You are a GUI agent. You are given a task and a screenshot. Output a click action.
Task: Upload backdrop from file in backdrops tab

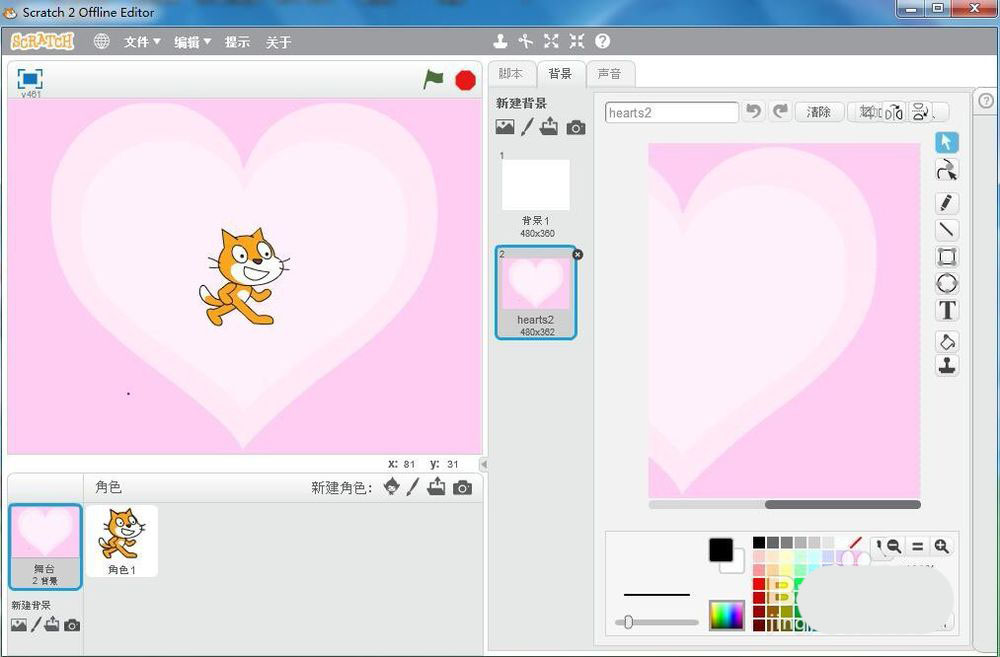click(x=548, y=127)
